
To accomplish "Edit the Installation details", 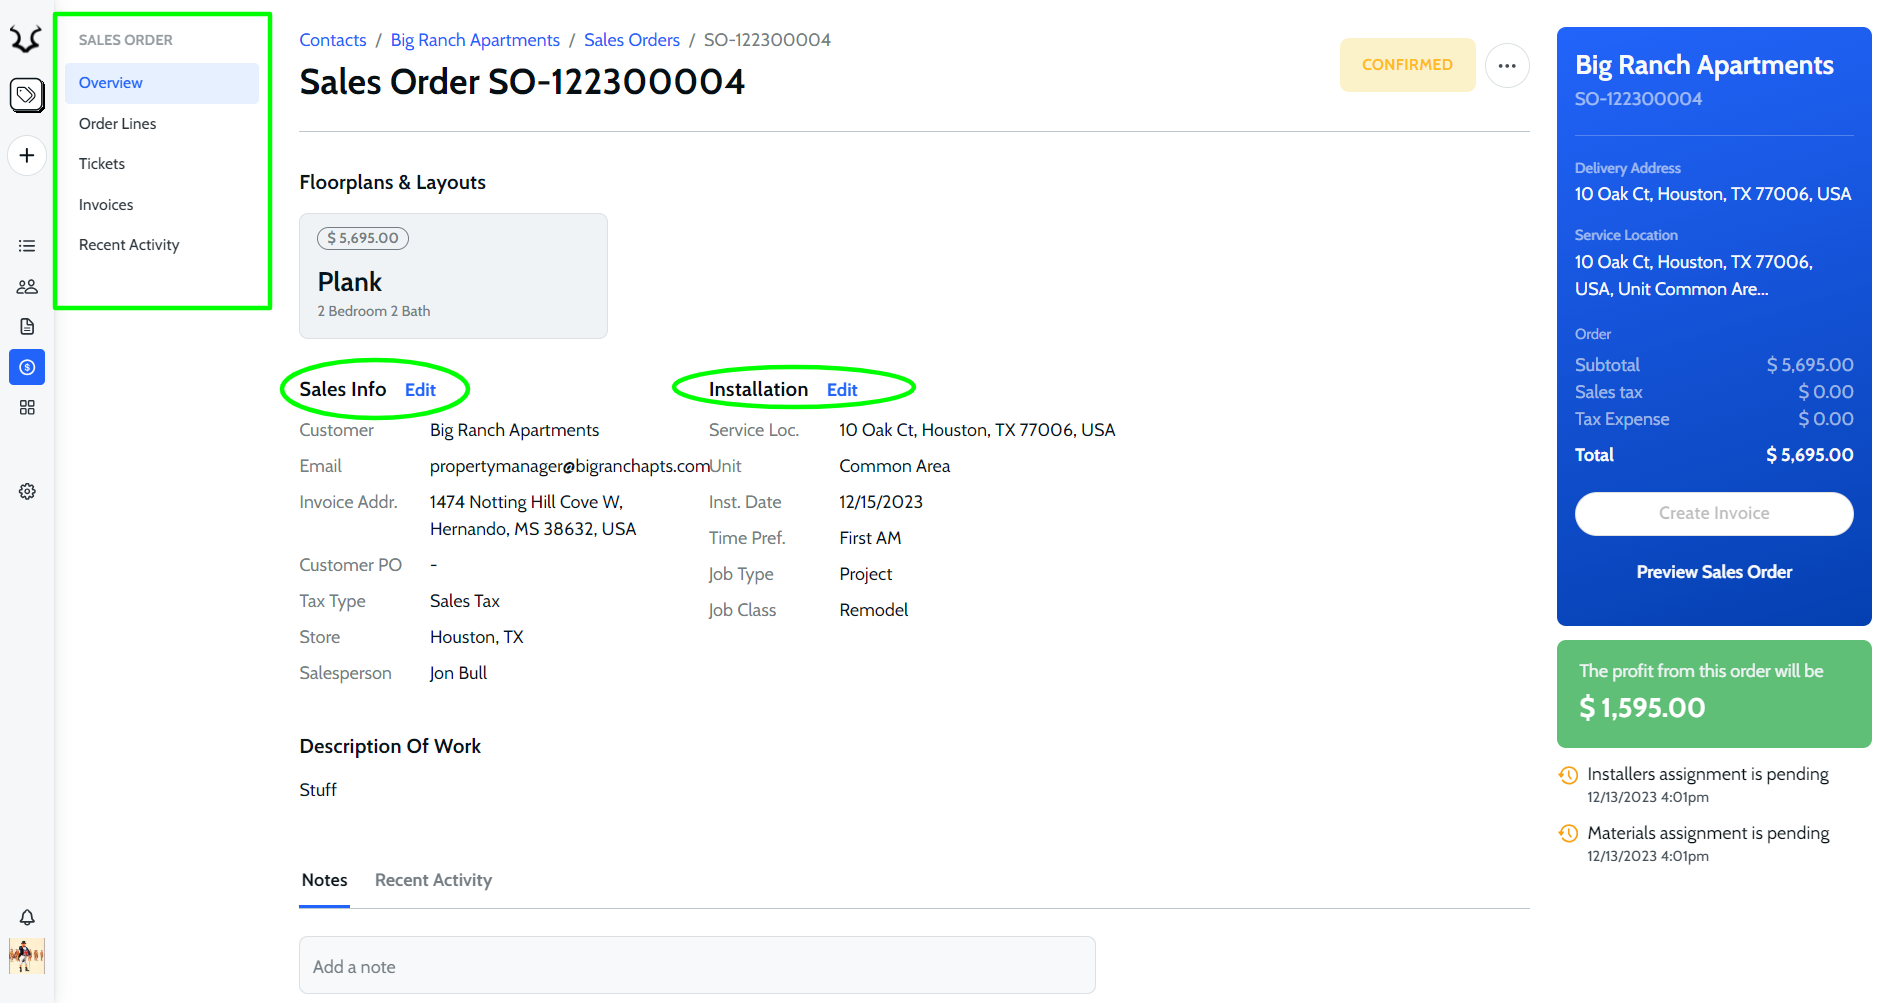I will click(x=842, y=390).
